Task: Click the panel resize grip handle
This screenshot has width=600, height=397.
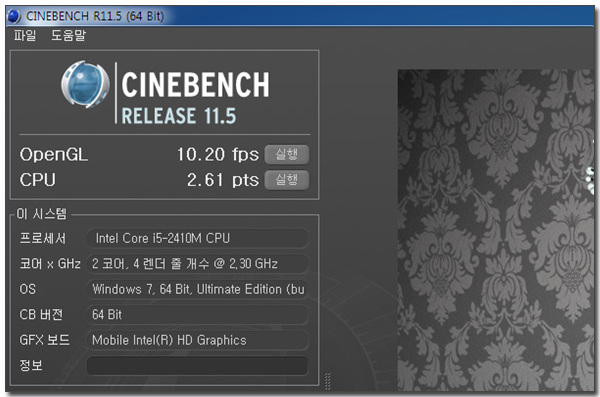Action: pos(327,381)
